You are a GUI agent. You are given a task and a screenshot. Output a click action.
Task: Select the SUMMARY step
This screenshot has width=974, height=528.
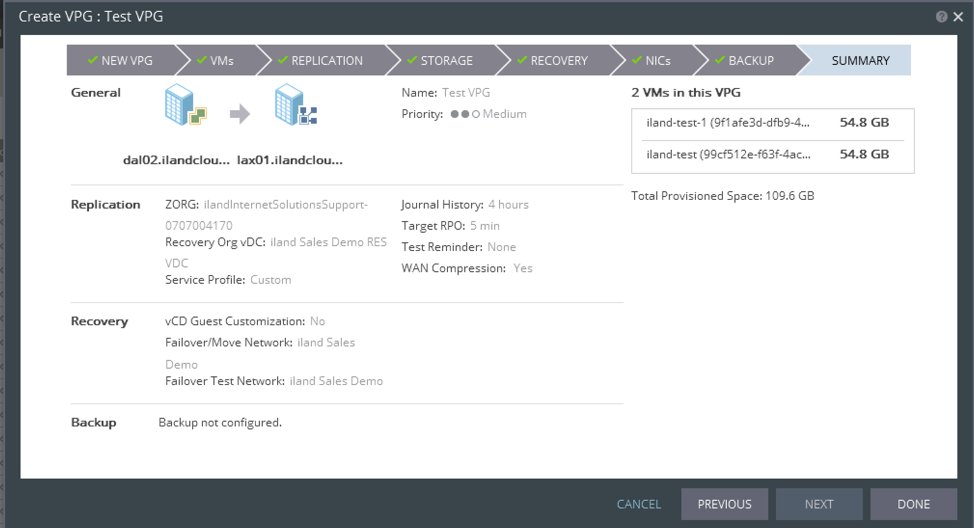[x=859, y=61]
